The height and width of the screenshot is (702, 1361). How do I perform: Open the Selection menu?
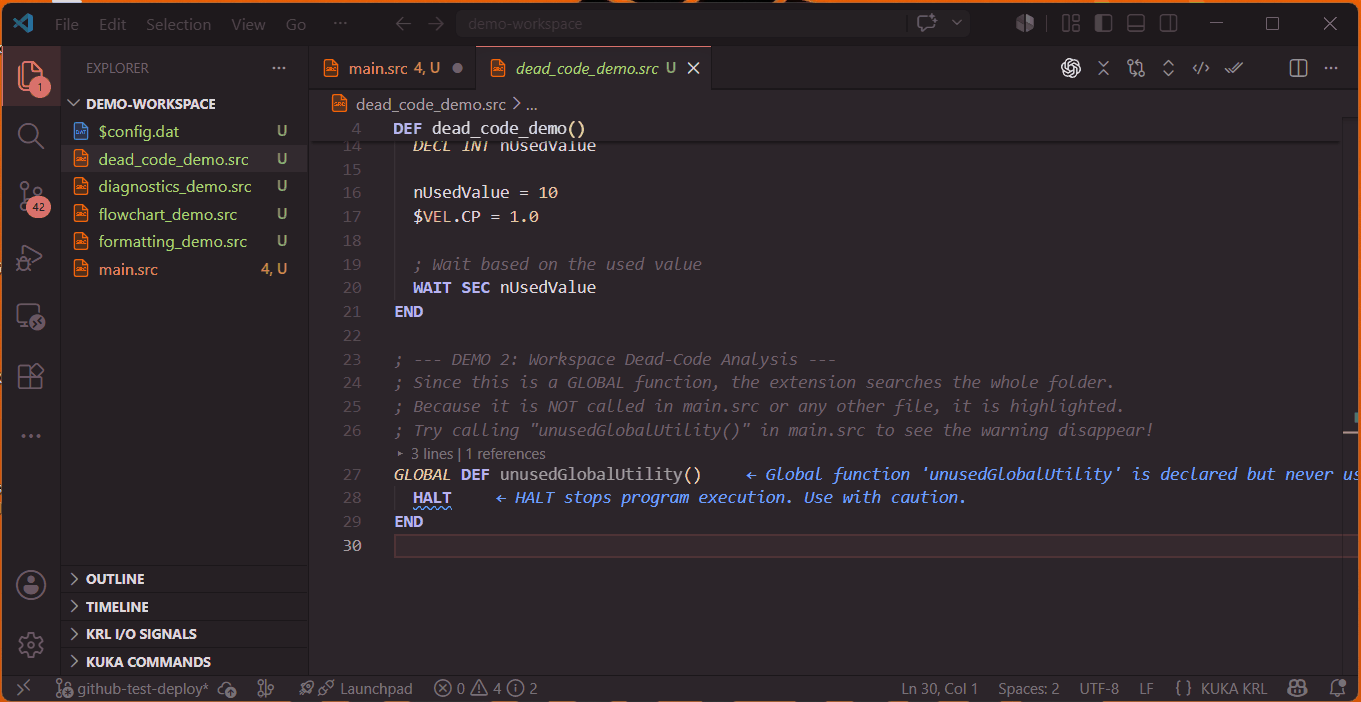(x=179, y=24)
